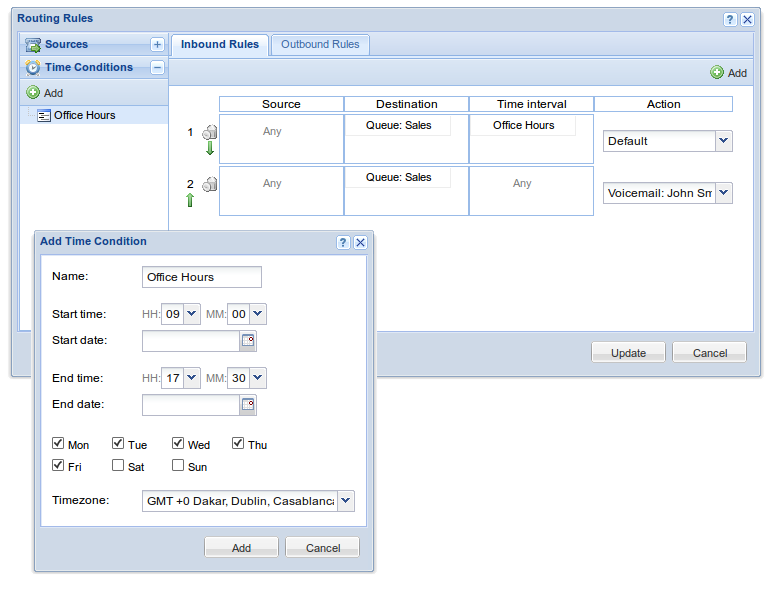This screenshot has height=589, width=772.
Task: Enable the Sat checkbox
Action: pyautogui.click(x=118, y=465)
